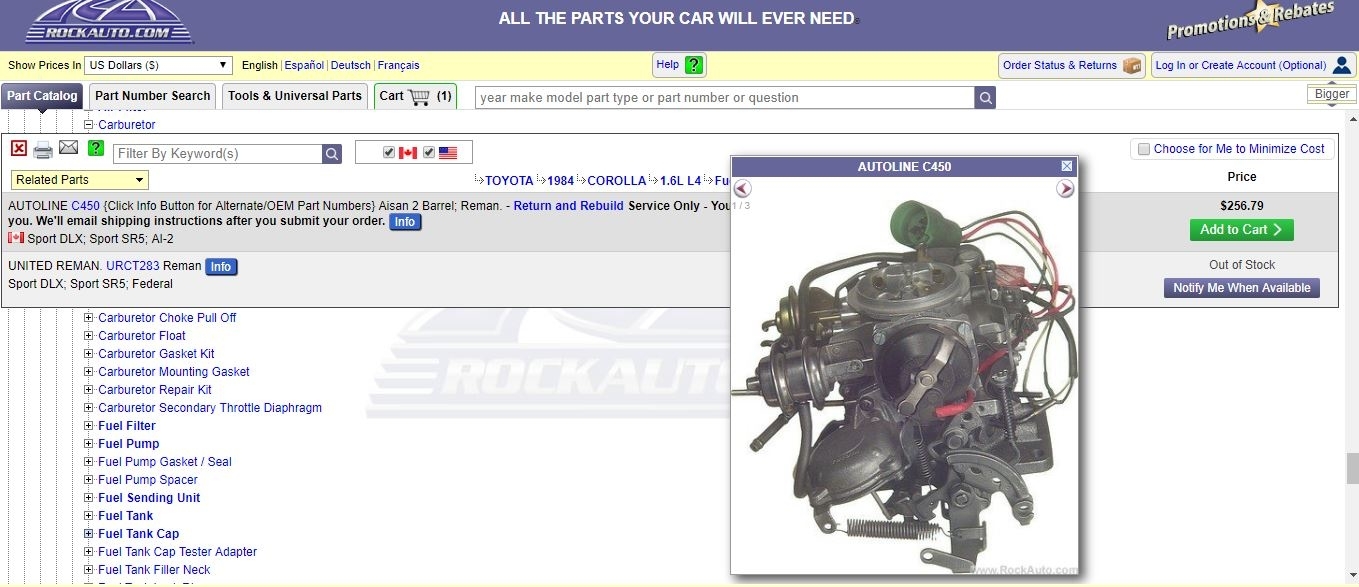Click the main search magnifier button
Image resolution: width=1359 pixels, height=587 pixels.
986,97
